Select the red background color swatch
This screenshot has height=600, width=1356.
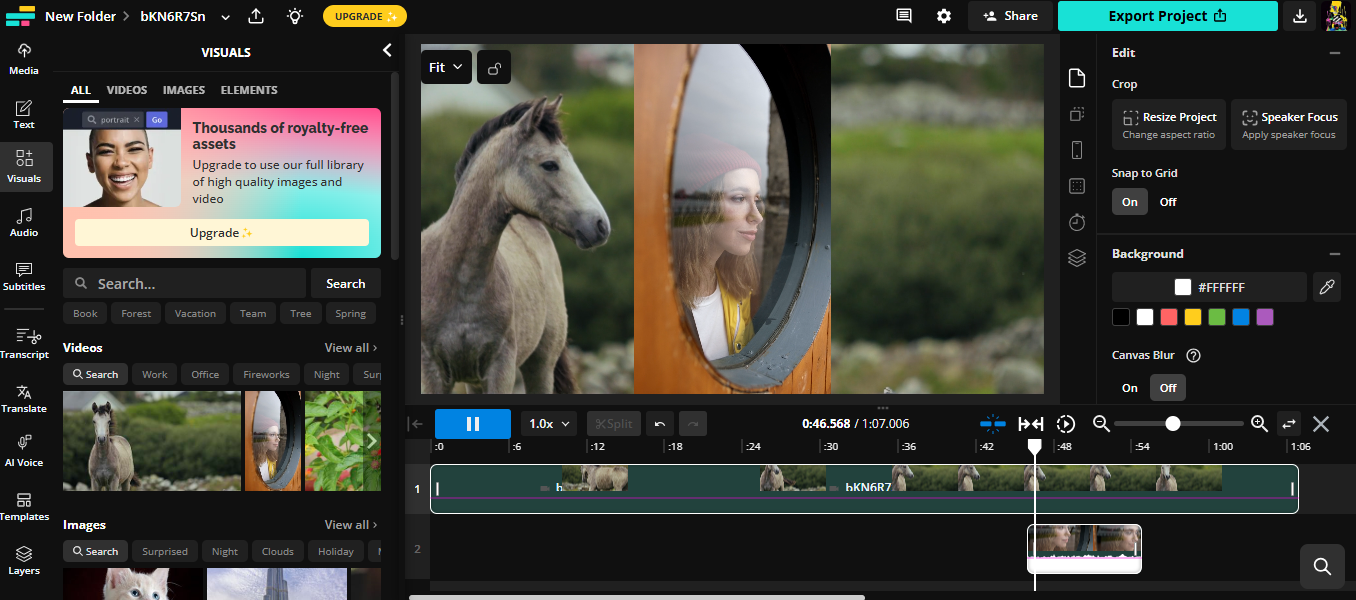[1169, 317]
